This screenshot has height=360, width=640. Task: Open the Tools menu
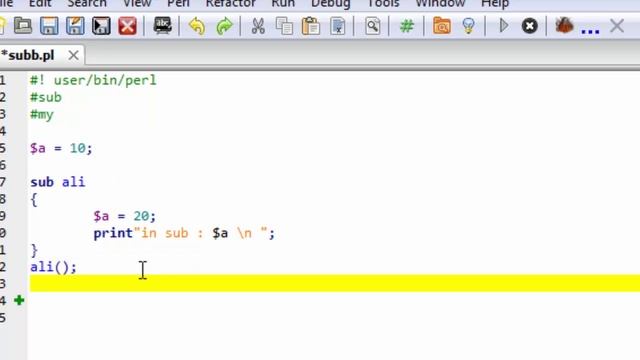pos(383,4)
